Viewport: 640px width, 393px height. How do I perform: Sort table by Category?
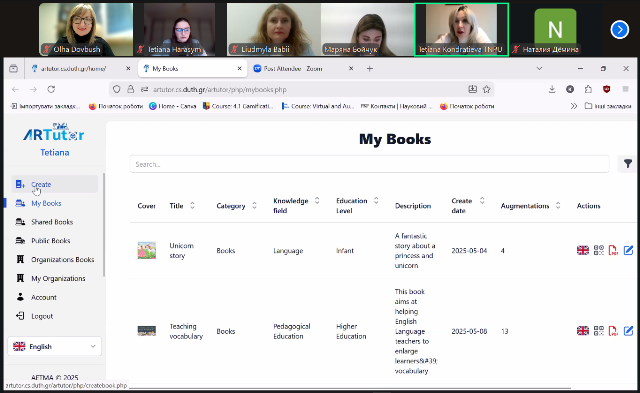(x=254, y=206)
